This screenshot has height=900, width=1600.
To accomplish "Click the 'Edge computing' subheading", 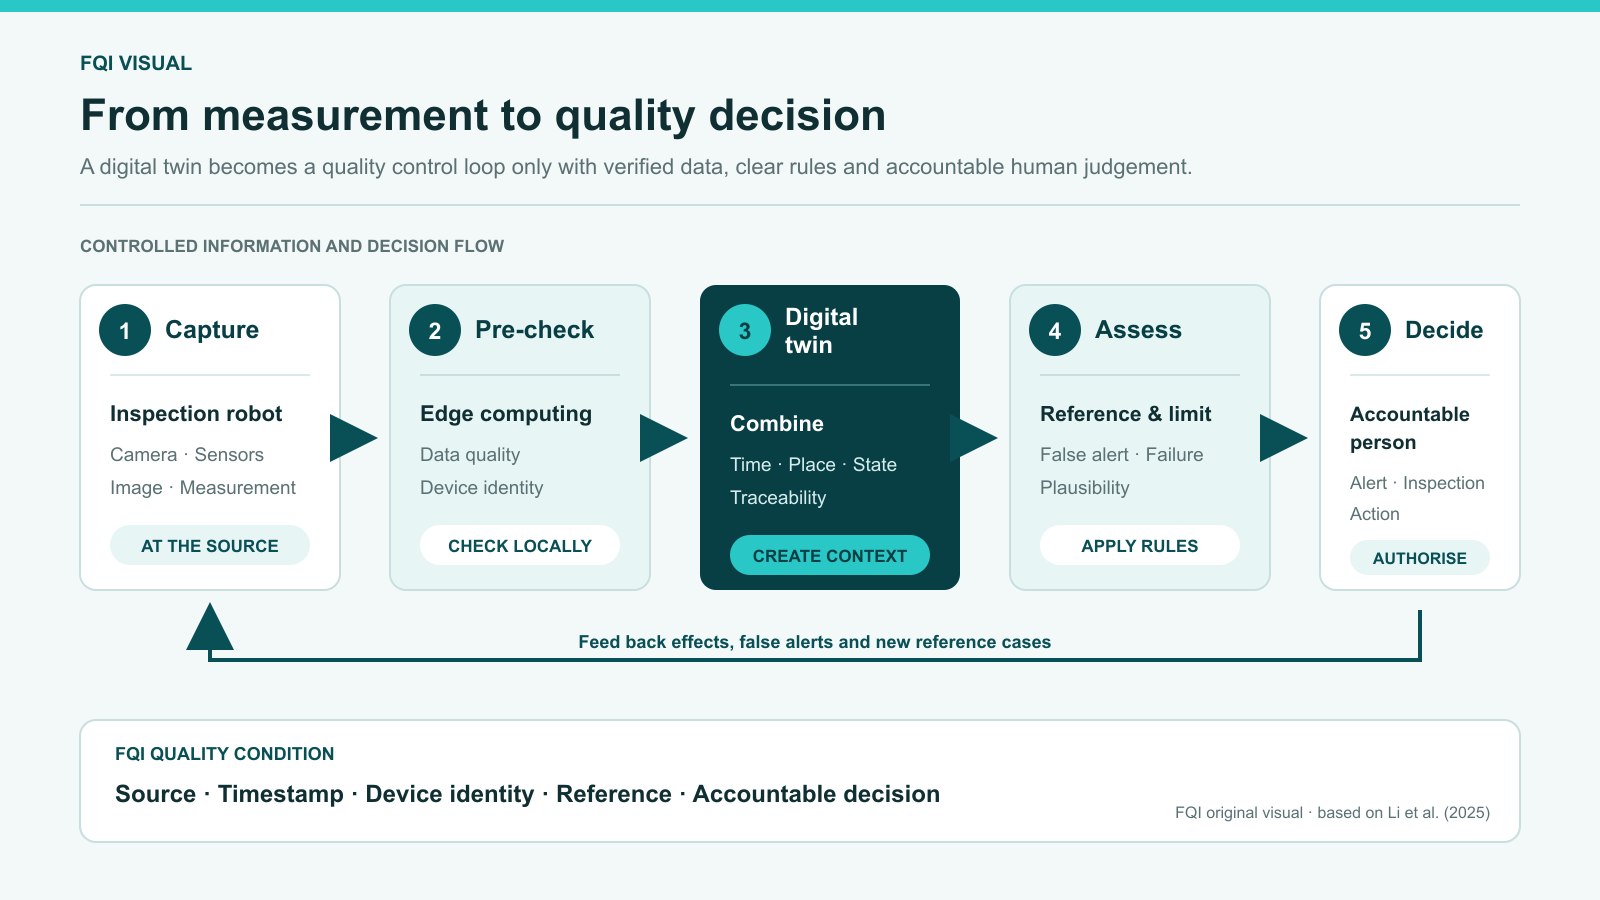I will point(506,414).
